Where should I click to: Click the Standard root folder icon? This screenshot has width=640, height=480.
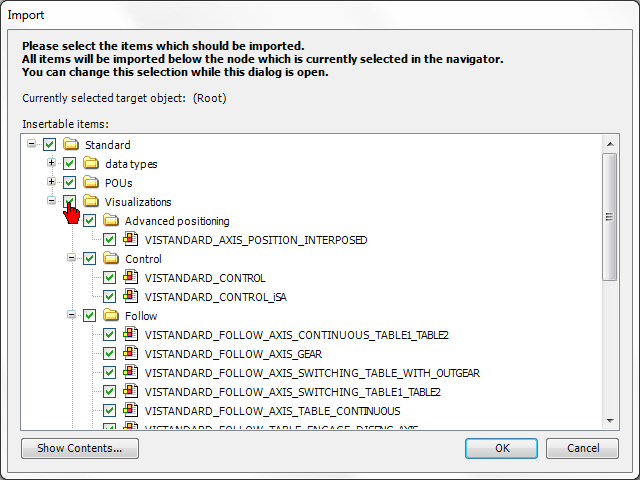[70, 145]
